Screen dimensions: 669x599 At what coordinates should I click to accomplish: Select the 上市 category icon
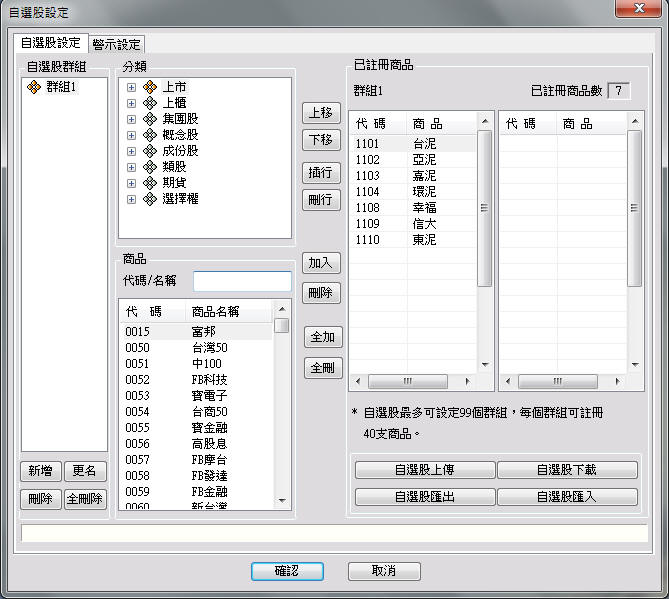pyautogui.click(x=150, y=87)
